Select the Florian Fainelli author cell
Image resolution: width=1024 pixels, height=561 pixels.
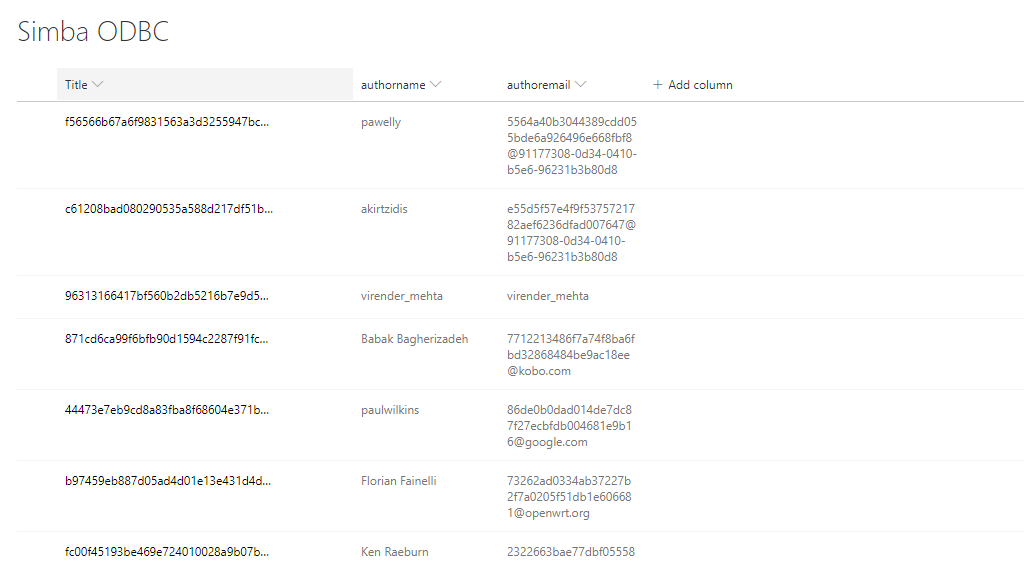[x=398, y=481]
